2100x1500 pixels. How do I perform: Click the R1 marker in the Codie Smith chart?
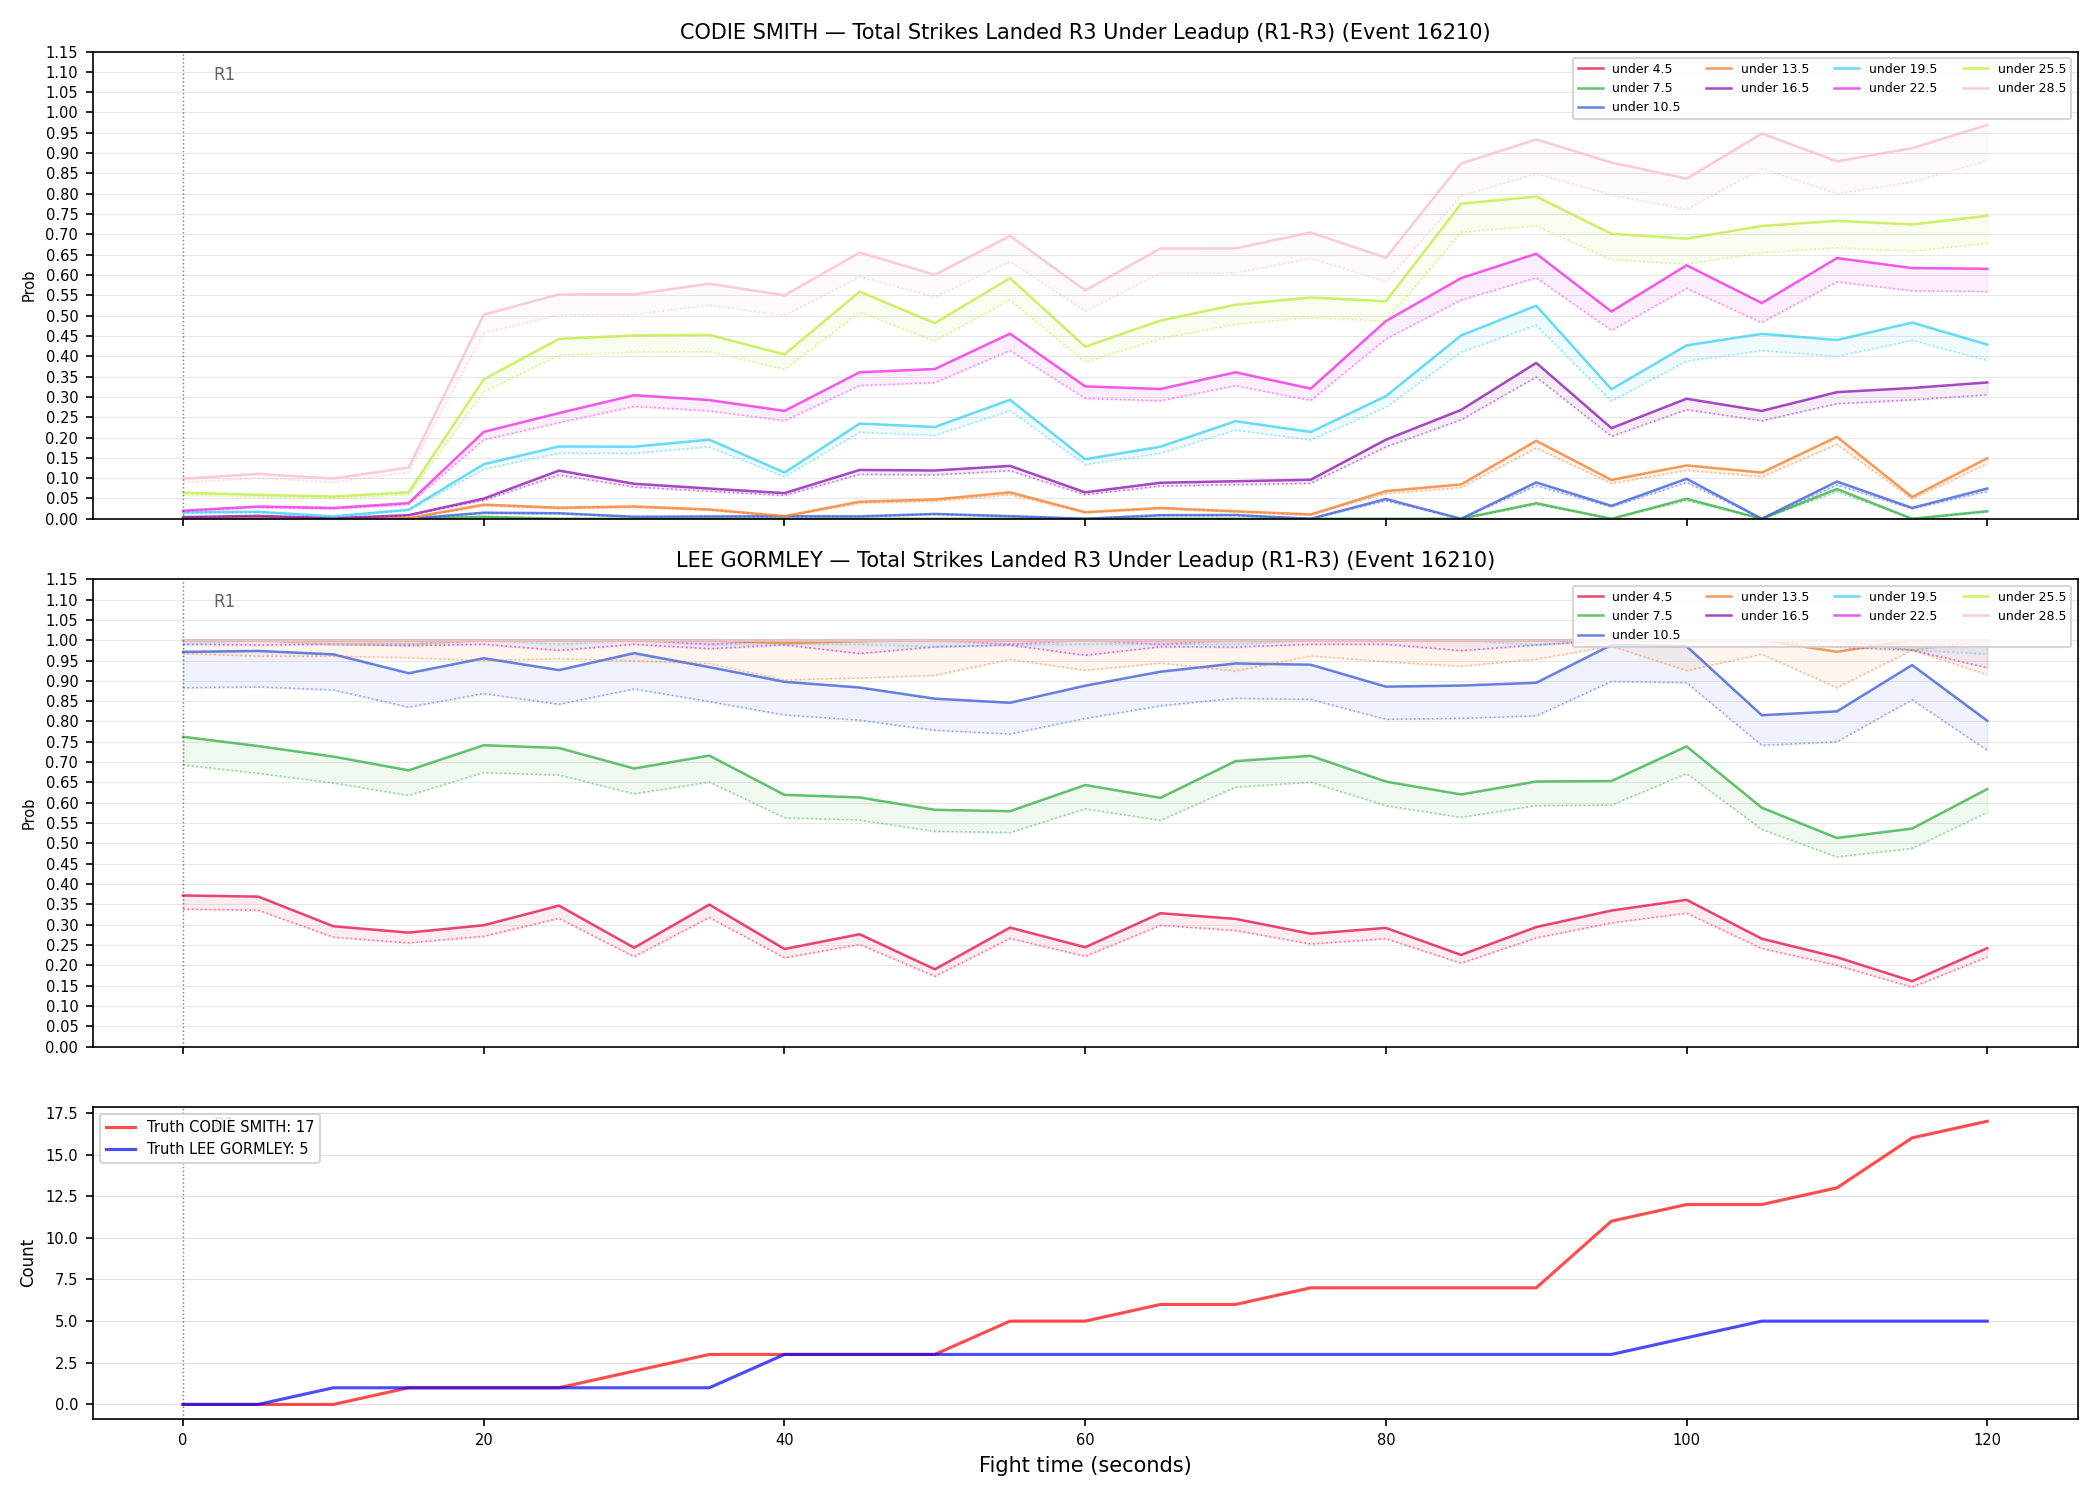click(224, 74)
